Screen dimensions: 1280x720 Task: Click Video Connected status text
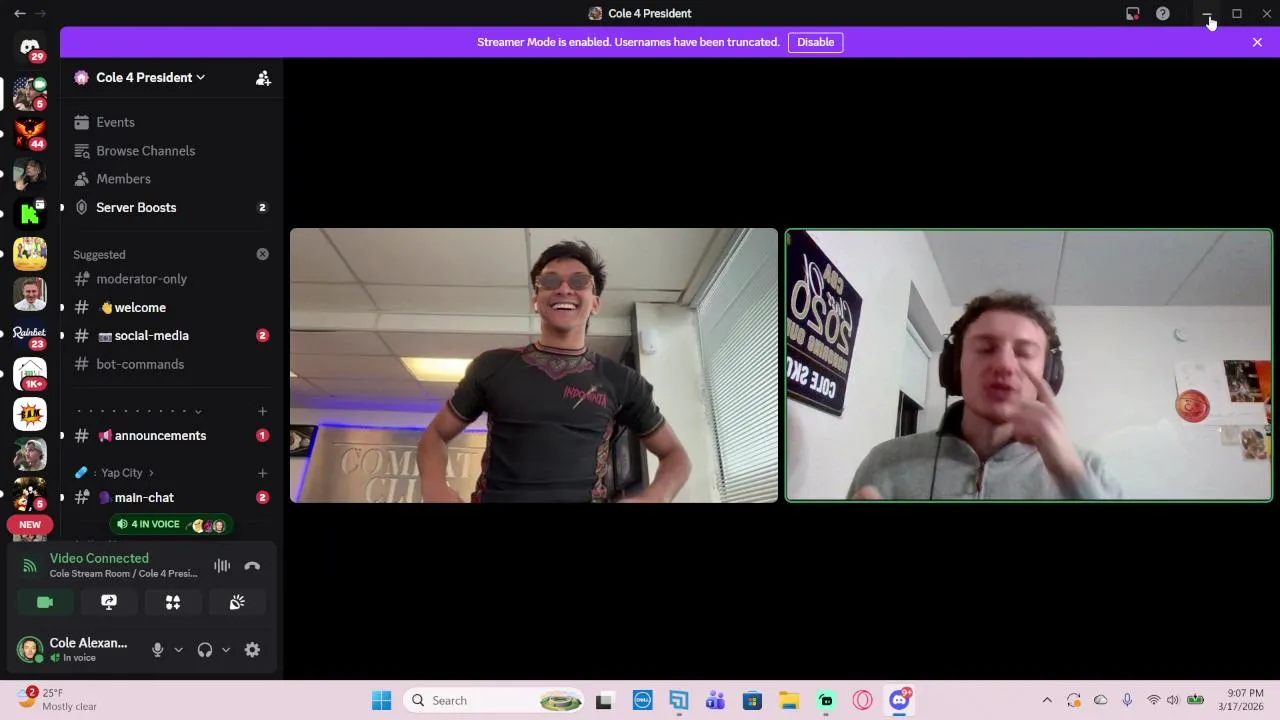pyautogui.click(x=99, y=559)
